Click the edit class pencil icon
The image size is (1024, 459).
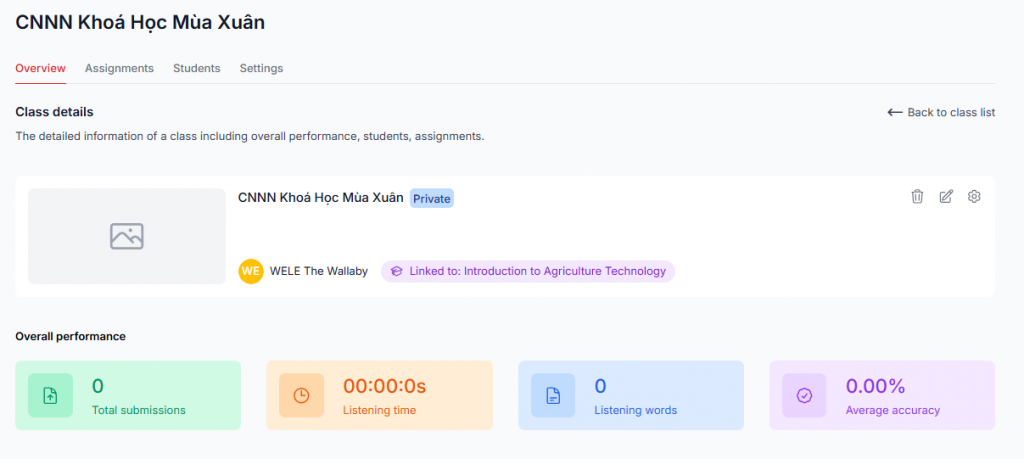pos(946,197)
